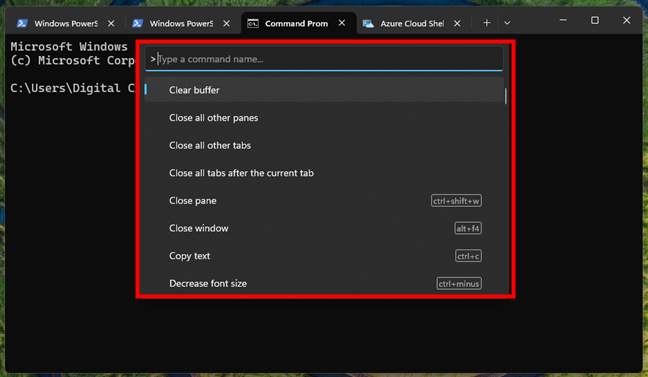648x377 pixels.
Task: Select the Close pane command
Action: click(x=324, y=200)
